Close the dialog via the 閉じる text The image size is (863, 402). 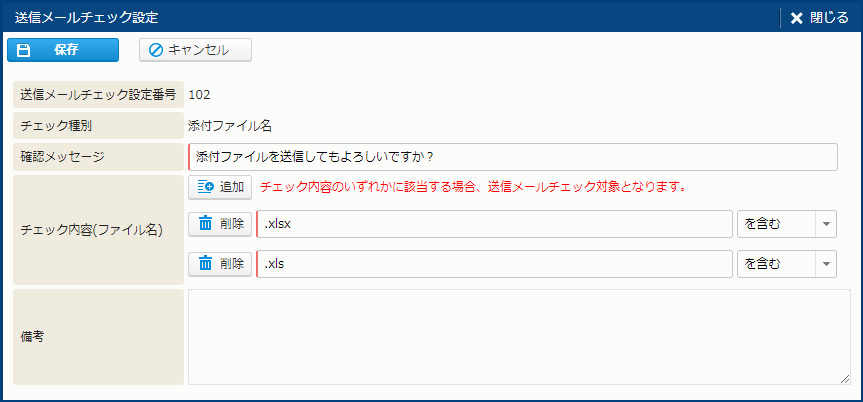tap(829, 18)
